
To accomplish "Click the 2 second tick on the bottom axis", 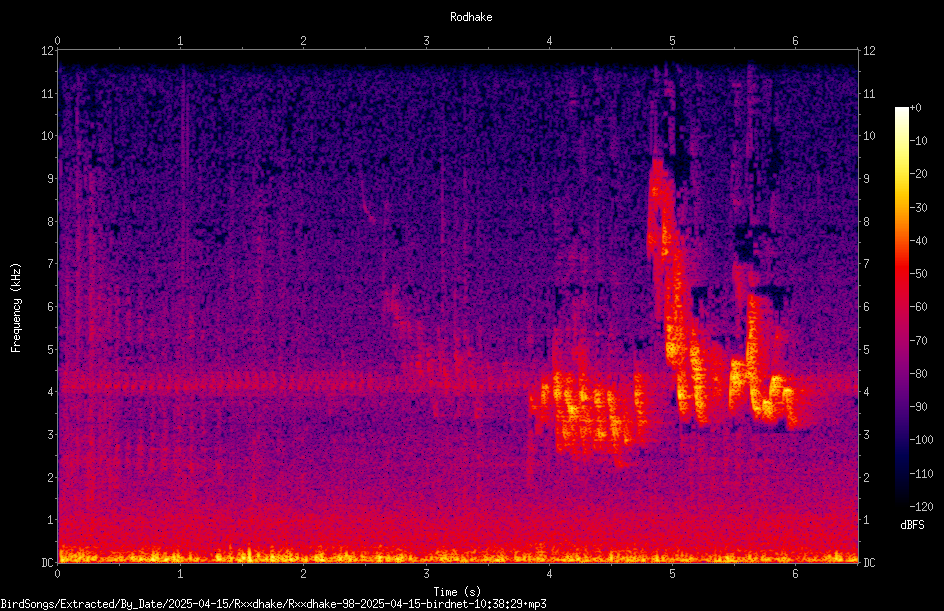I will (303, 574).
